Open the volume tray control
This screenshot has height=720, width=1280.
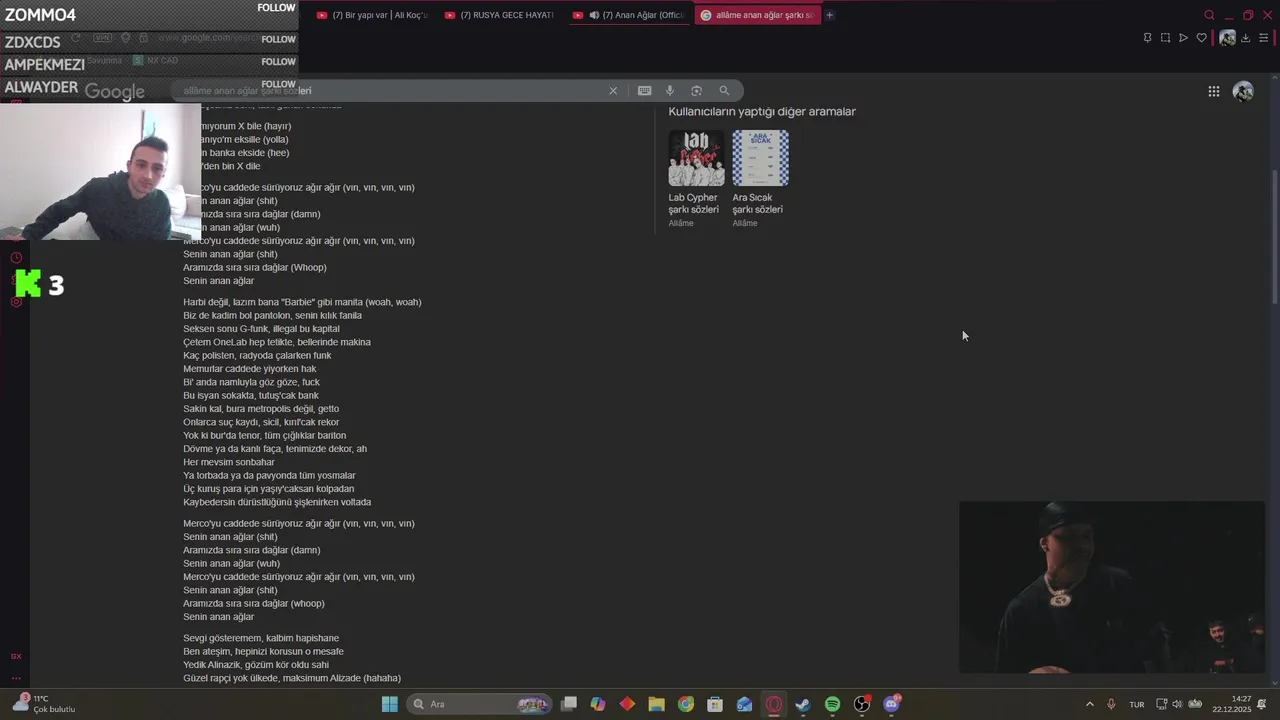click(x=1177, y=704)
